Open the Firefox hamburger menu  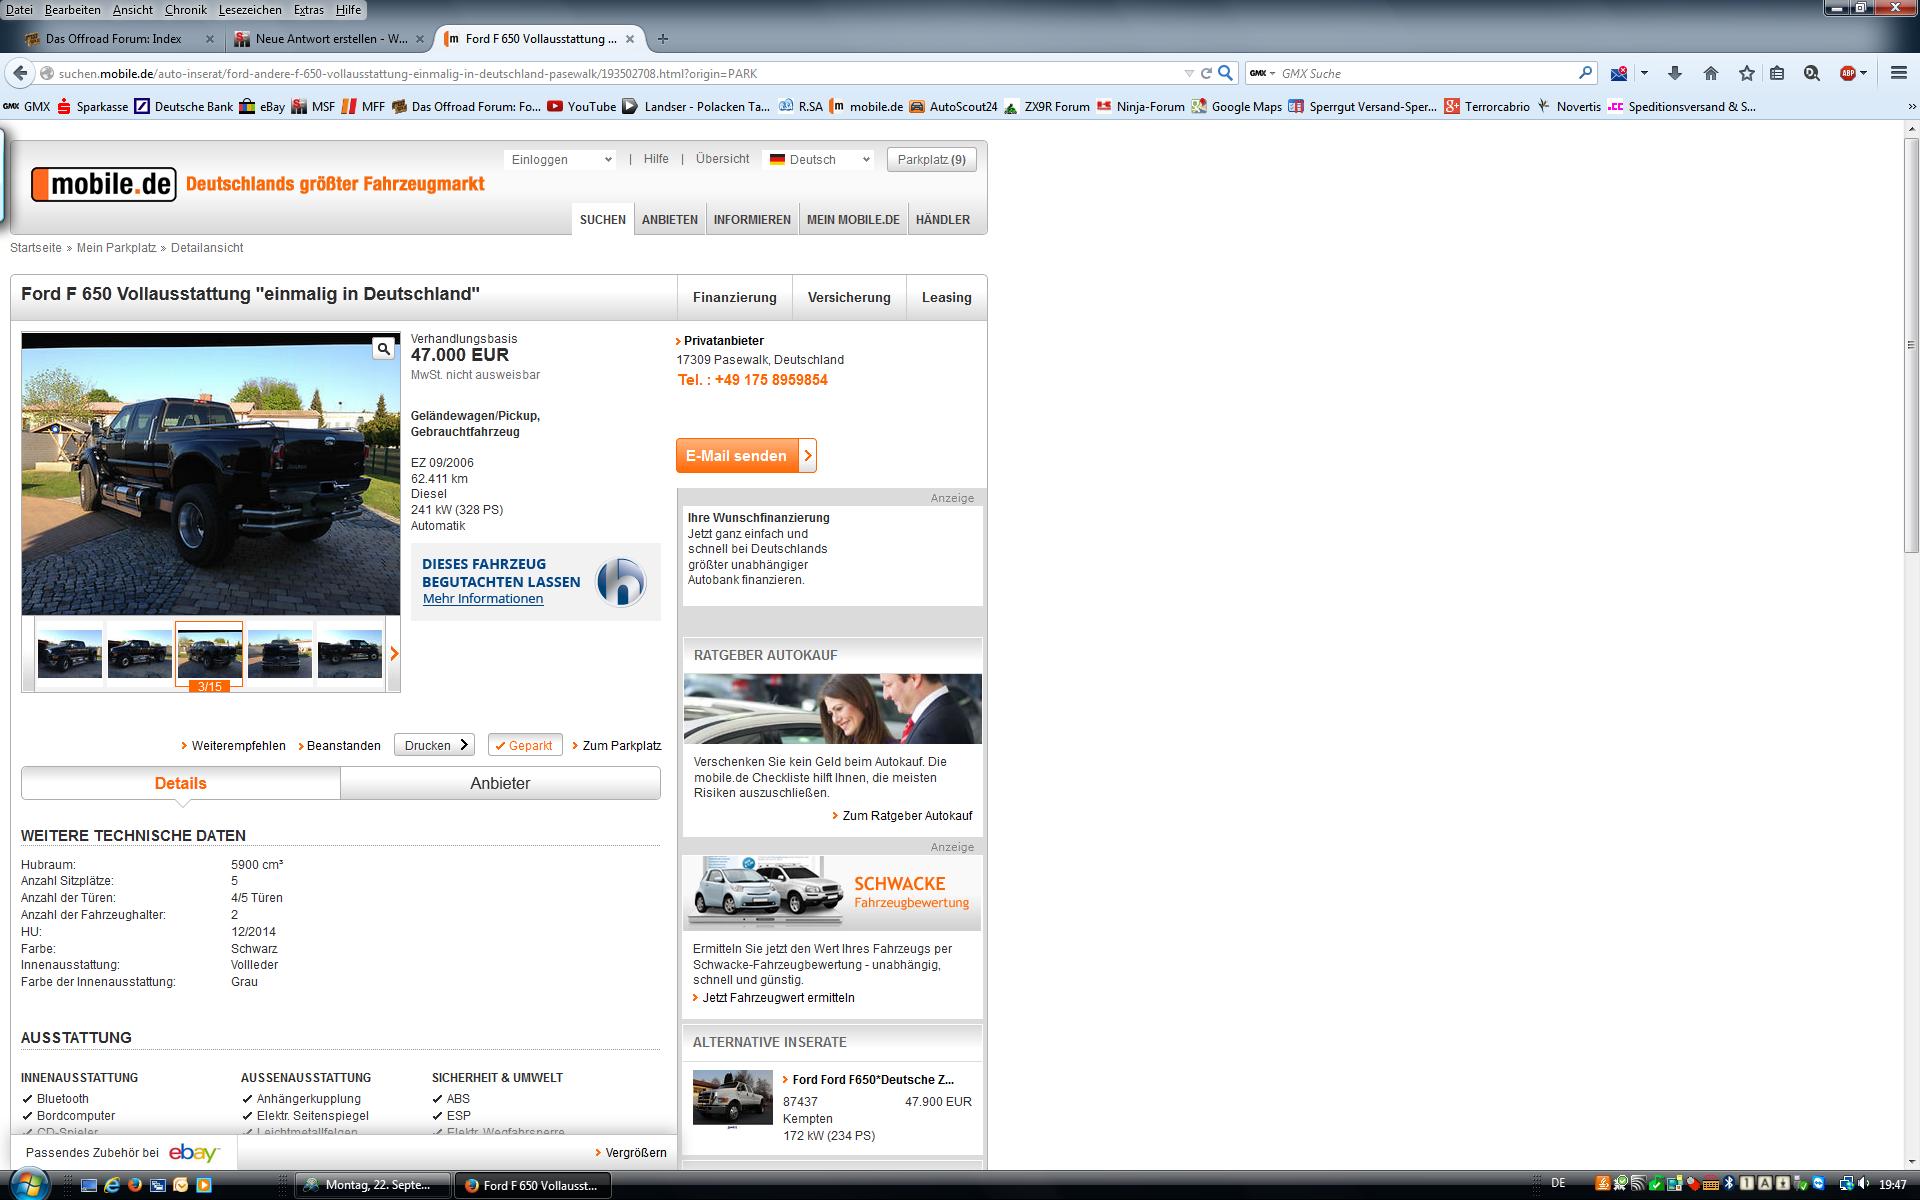point(1898,73)
